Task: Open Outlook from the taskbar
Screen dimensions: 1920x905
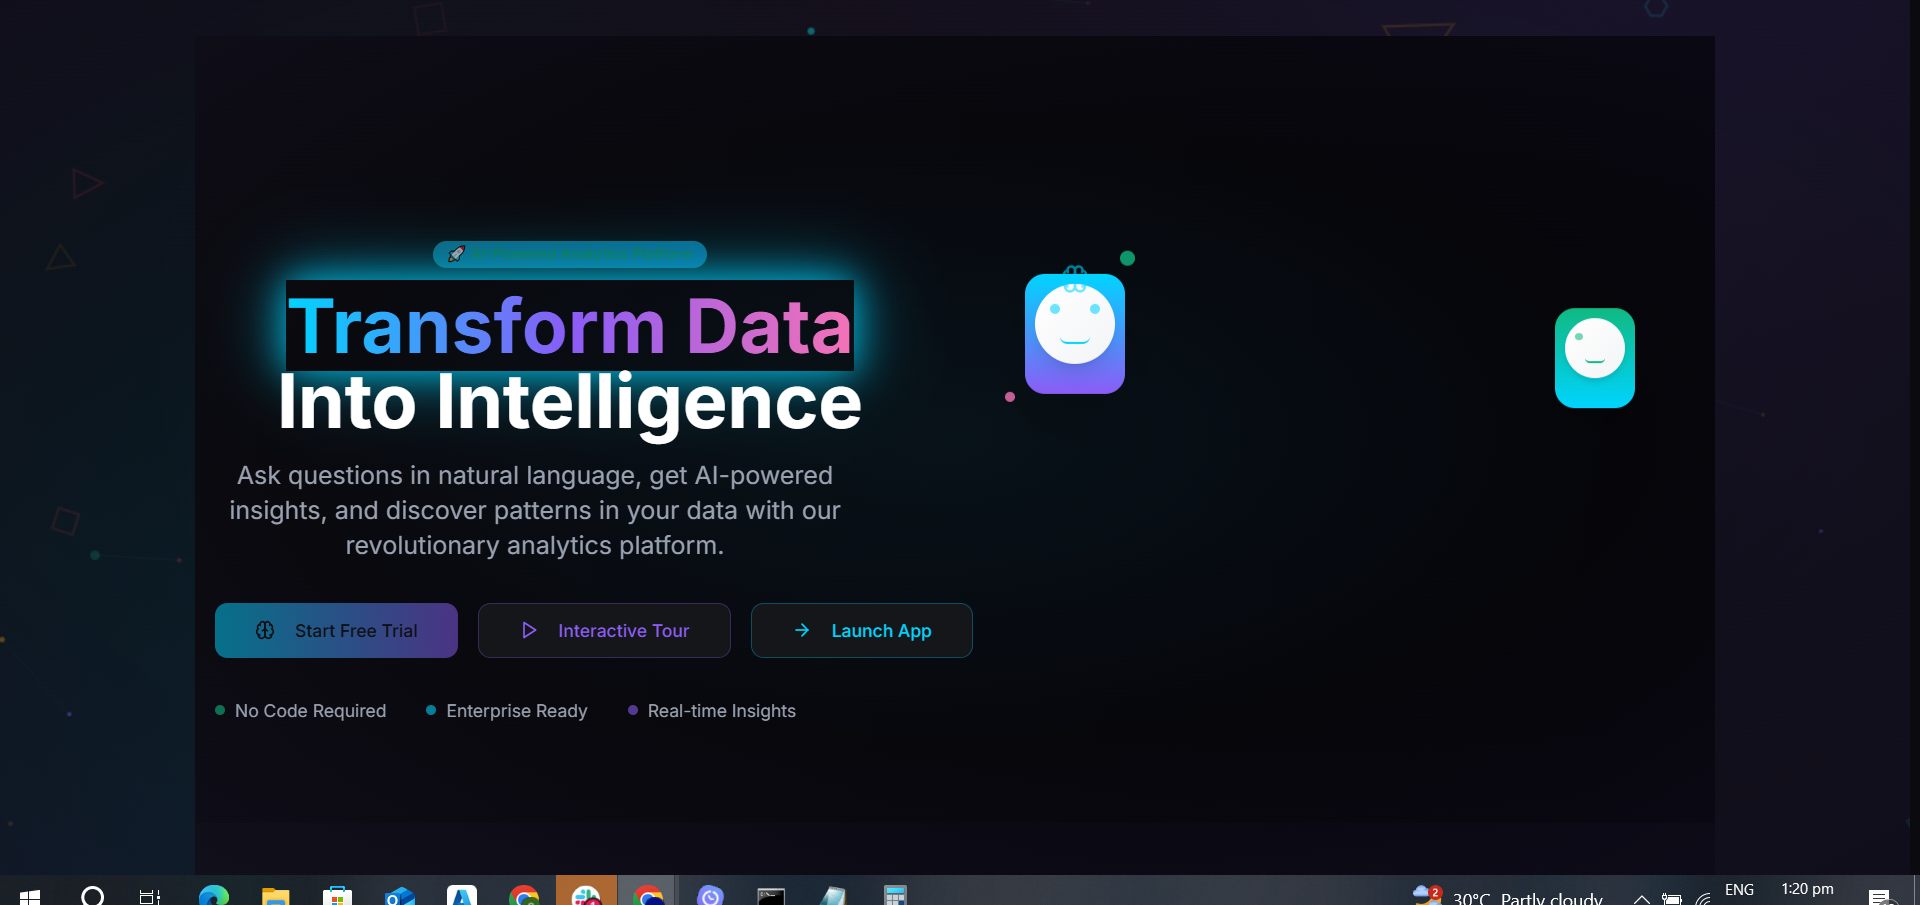Action: click(x=399, y=895)
